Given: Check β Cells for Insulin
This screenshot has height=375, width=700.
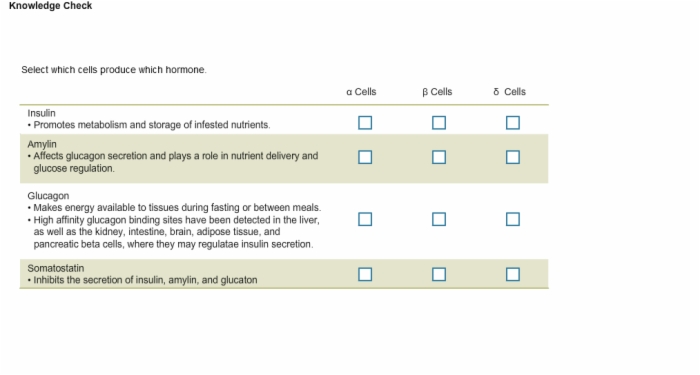Looking at the screenshot, I should coord(439,123).
